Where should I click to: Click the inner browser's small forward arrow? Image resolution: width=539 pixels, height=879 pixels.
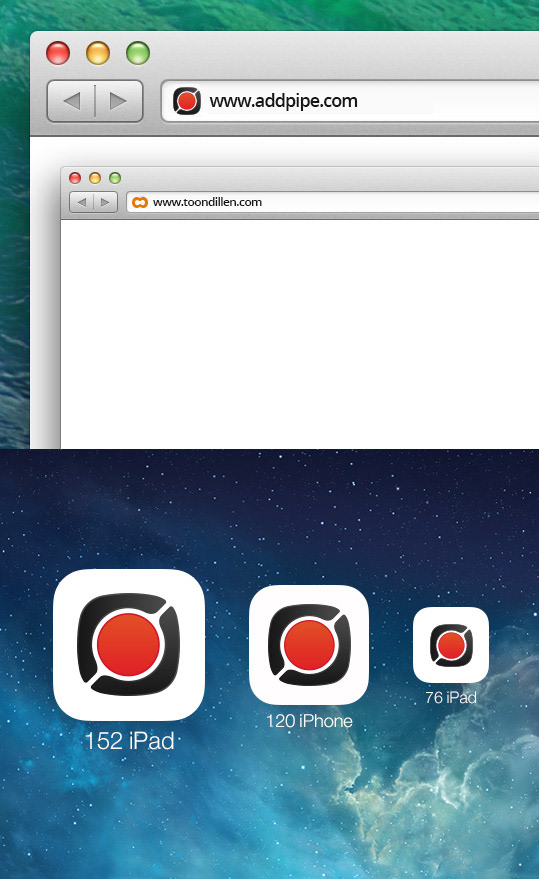105,202
